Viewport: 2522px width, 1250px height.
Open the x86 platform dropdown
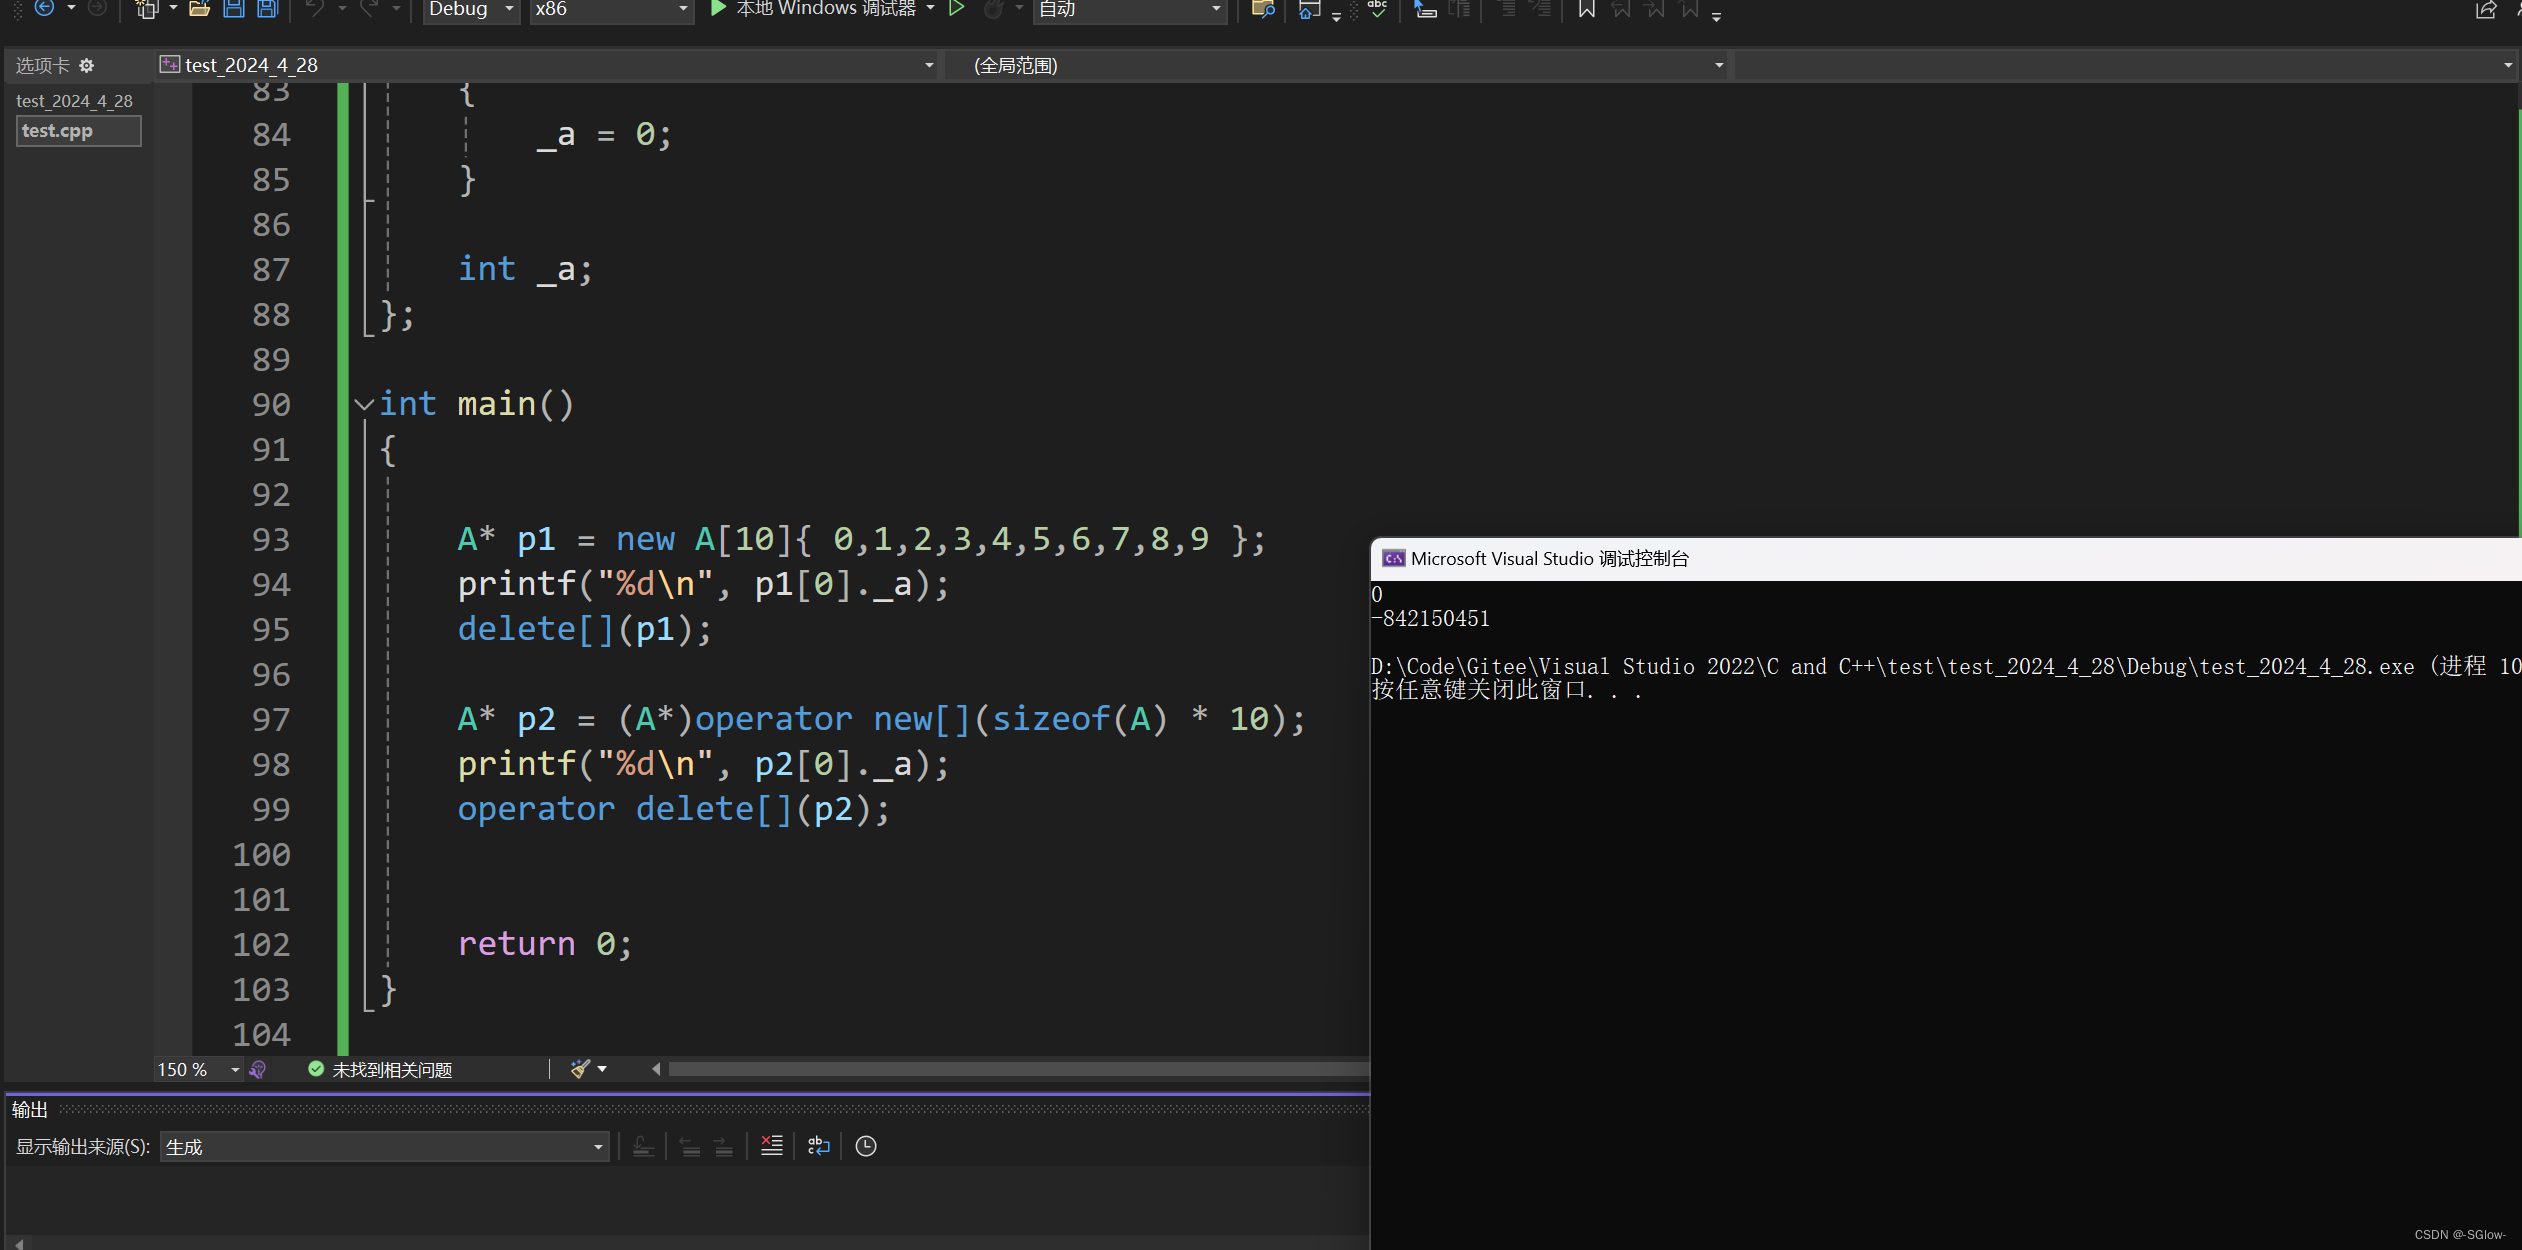(683, 9)
